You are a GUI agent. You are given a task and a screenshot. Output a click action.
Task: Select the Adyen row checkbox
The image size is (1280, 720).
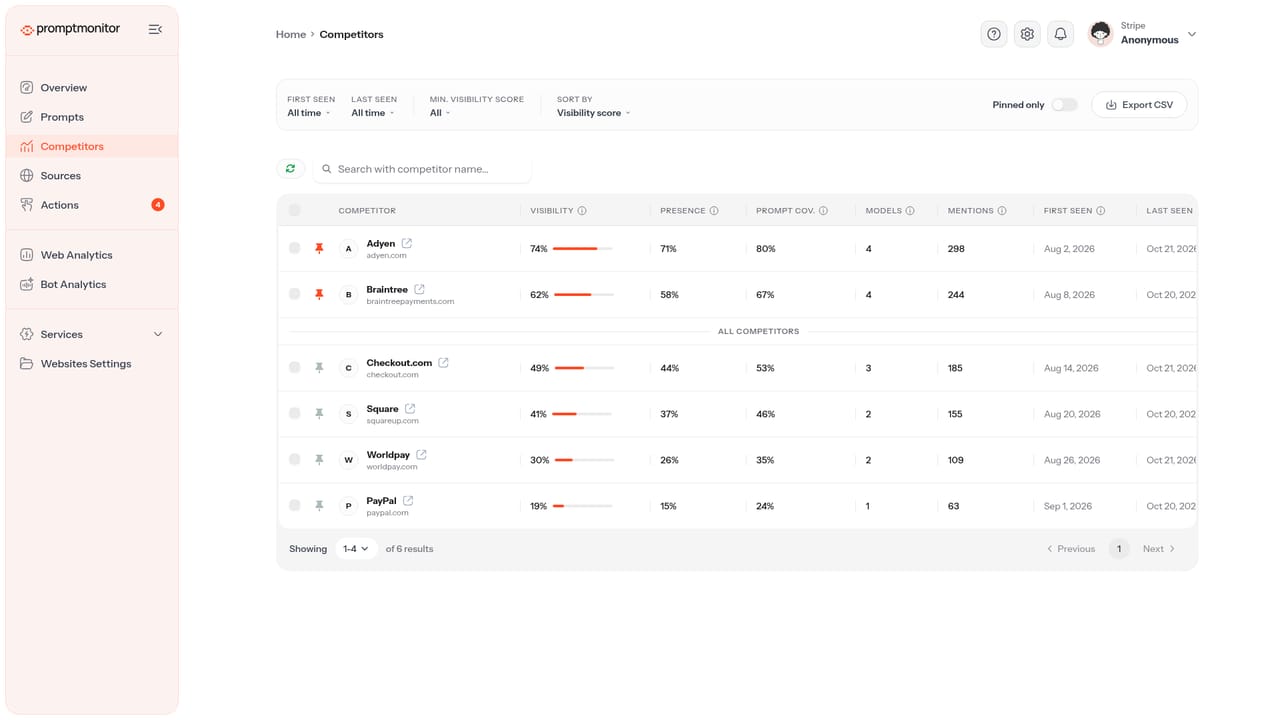[x=294, y=248]
